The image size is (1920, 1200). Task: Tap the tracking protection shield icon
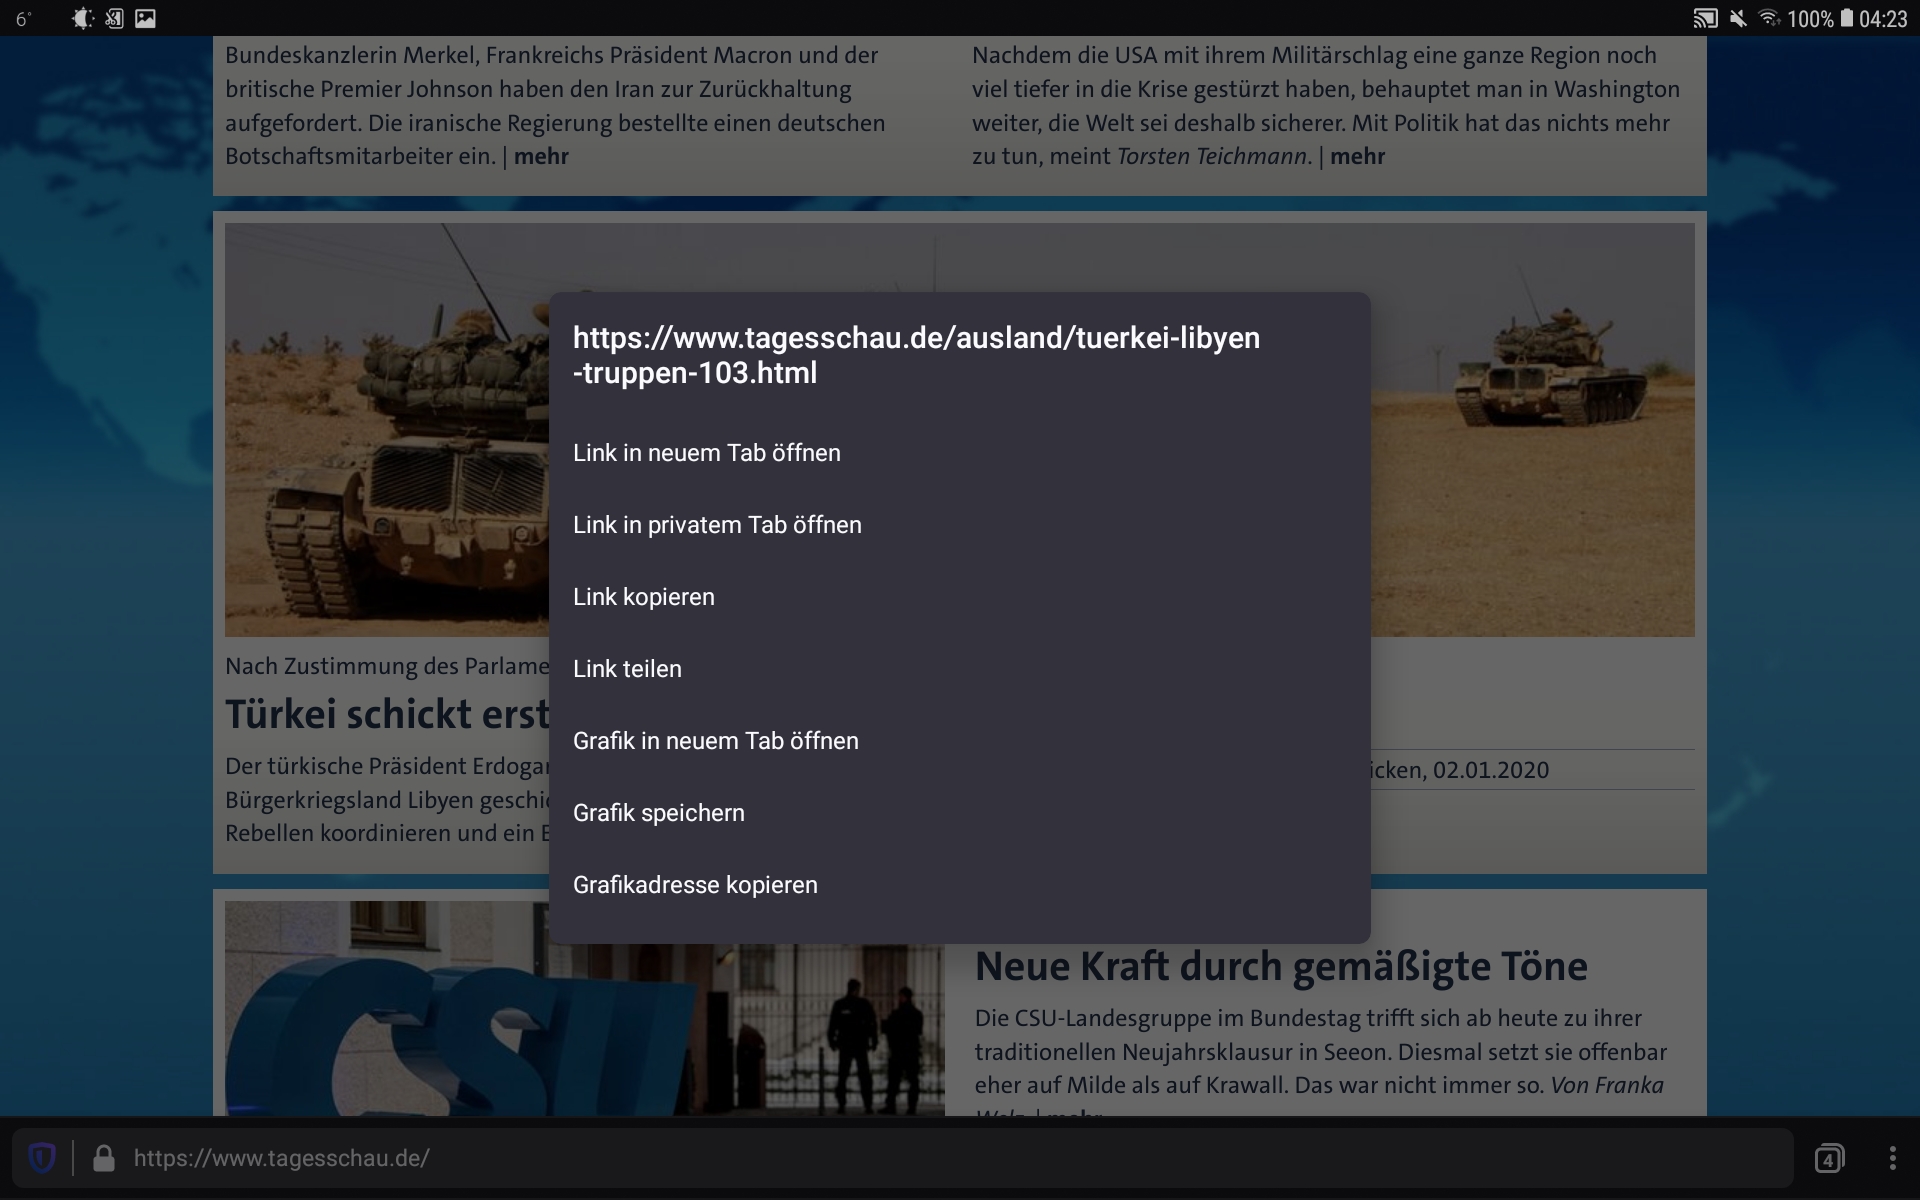[x=42, y=1158]
